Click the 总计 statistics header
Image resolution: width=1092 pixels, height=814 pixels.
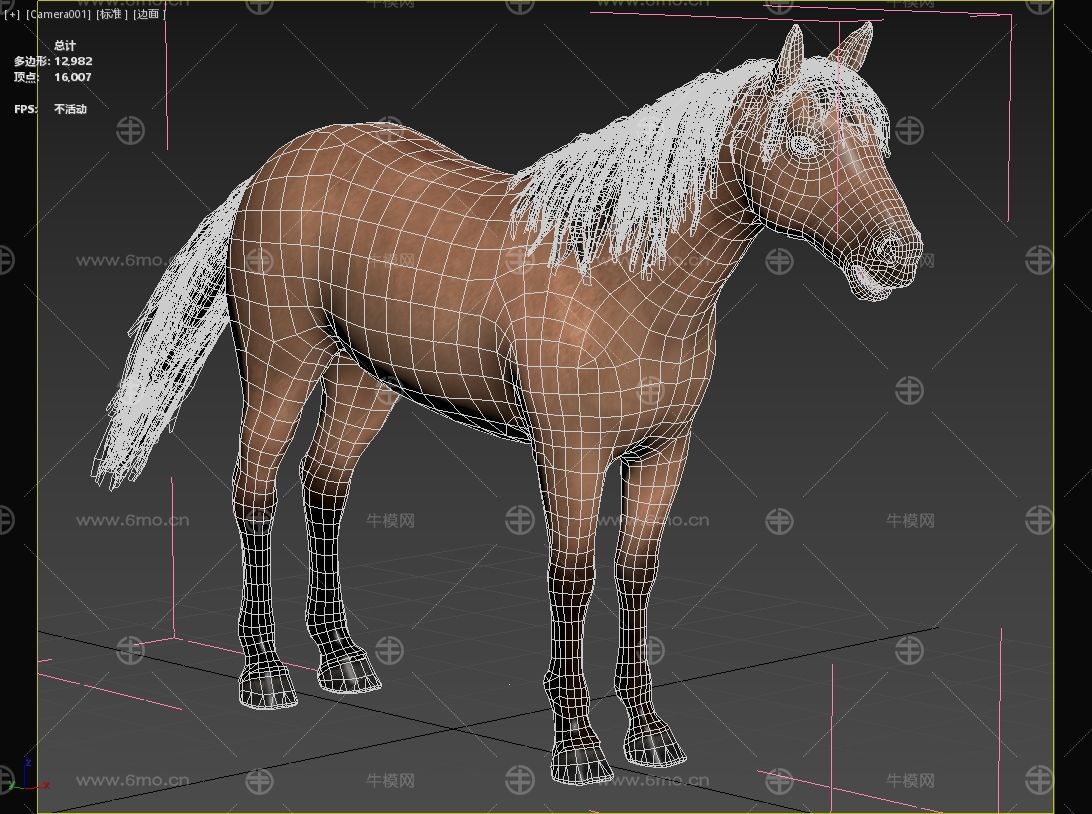tap(65, 45)
